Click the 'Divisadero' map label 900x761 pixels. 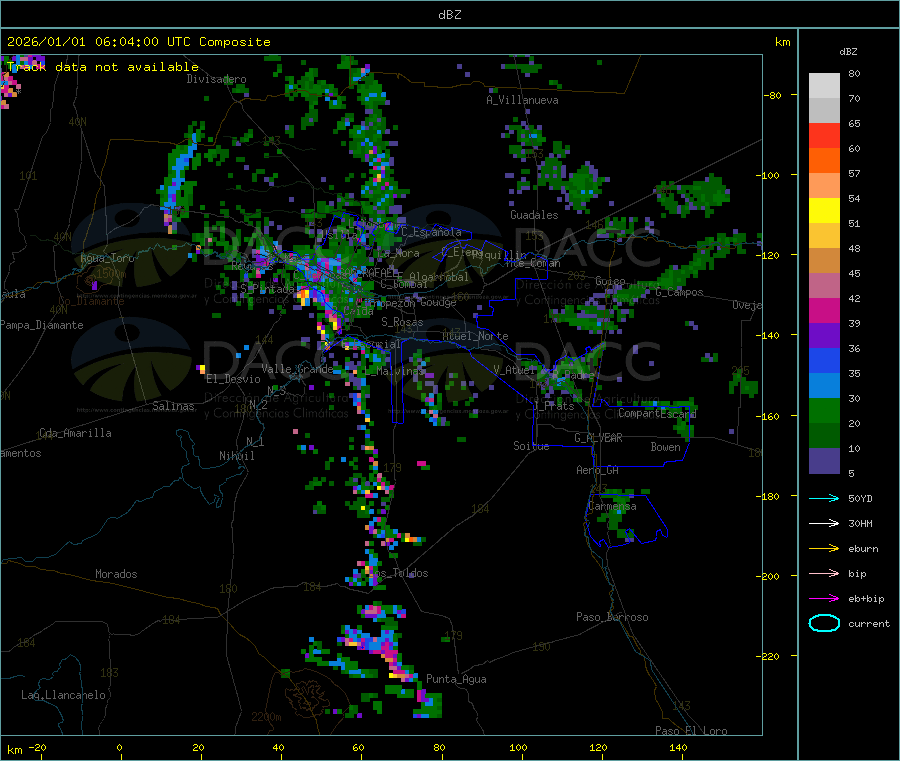(x=216, y=79)
